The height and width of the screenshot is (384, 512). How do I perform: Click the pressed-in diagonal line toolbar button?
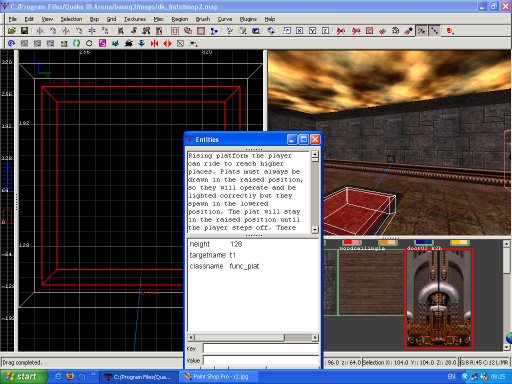[434, 31]
